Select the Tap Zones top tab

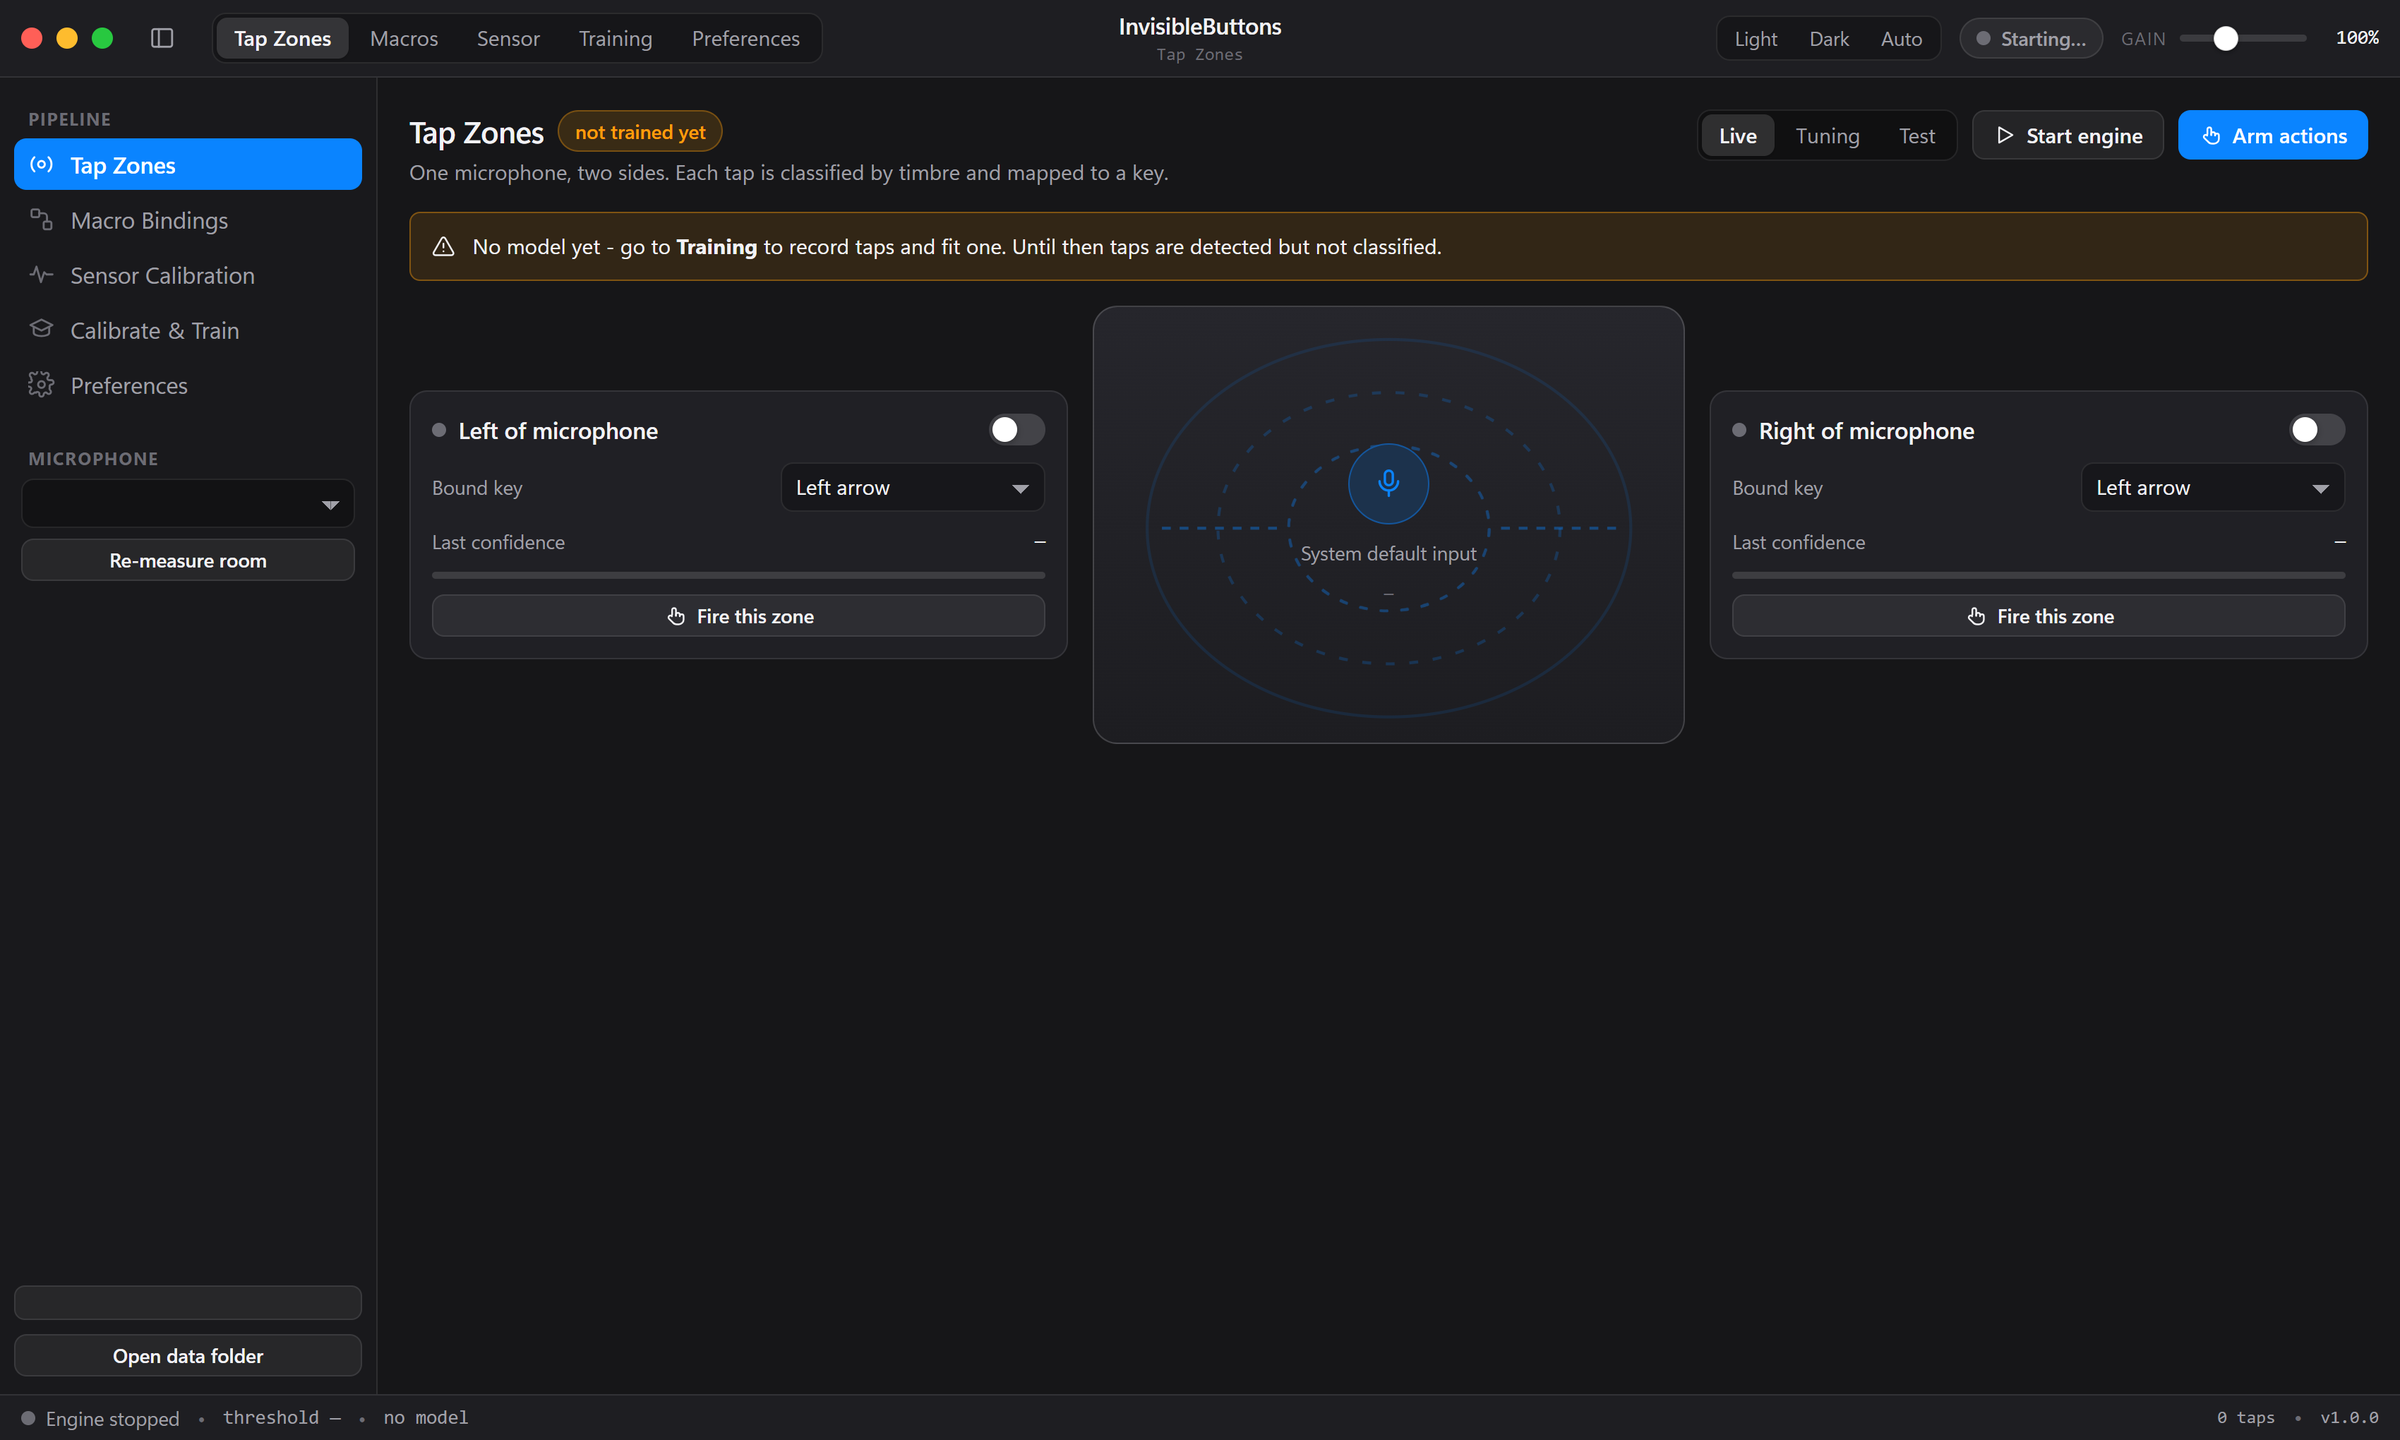coord(282,38)
